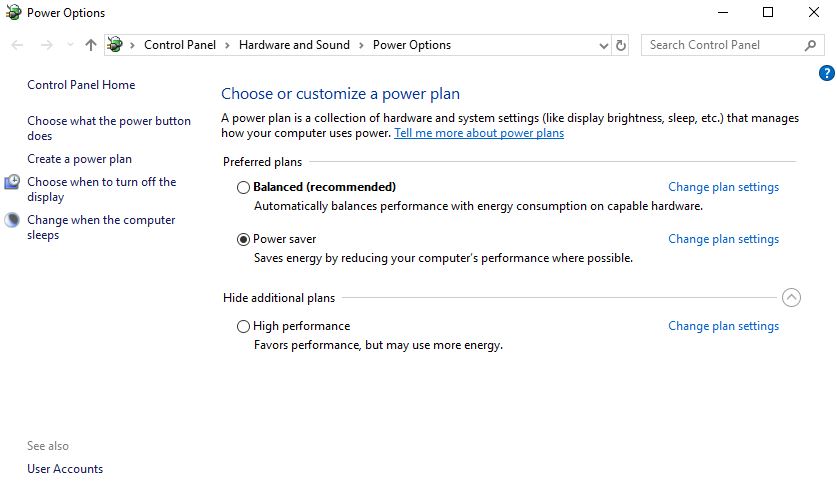837x491 pixels.
Task: Click the Refresh button in address bar
Action: click(x=621, y=45)
